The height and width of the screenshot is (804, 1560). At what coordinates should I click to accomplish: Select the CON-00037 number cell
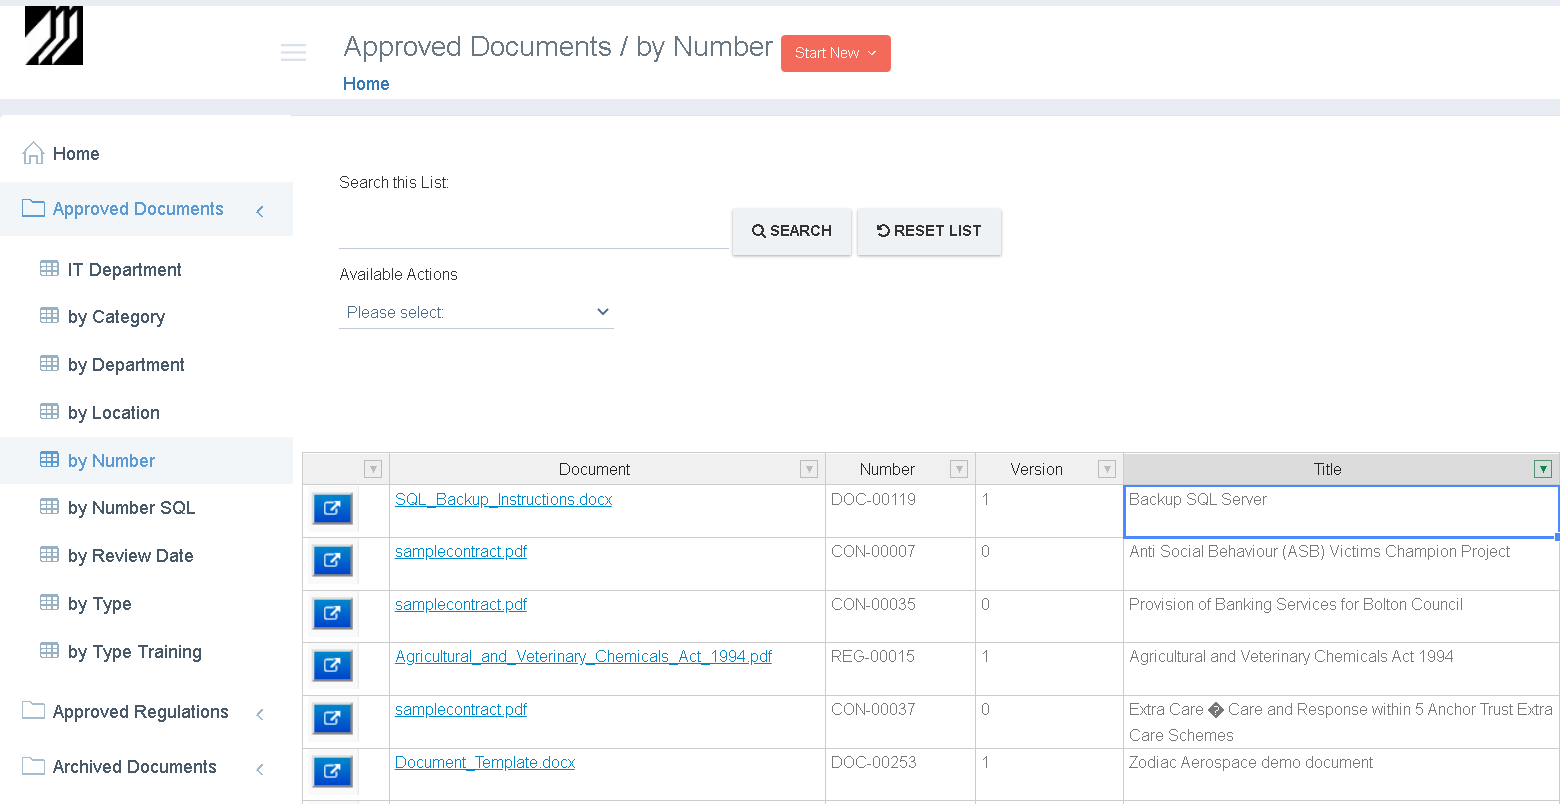coord(900,722)
